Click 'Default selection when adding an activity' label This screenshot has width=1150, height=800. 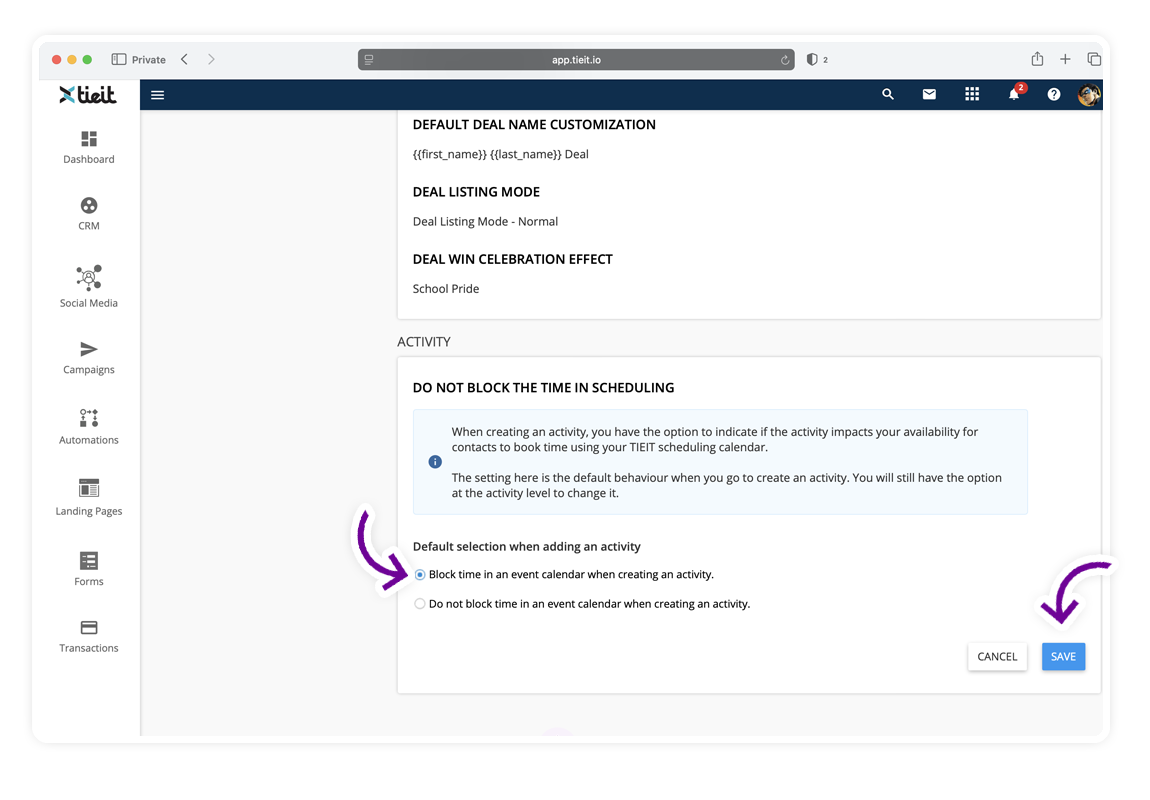pyautogui.click(x=527, y=547)
